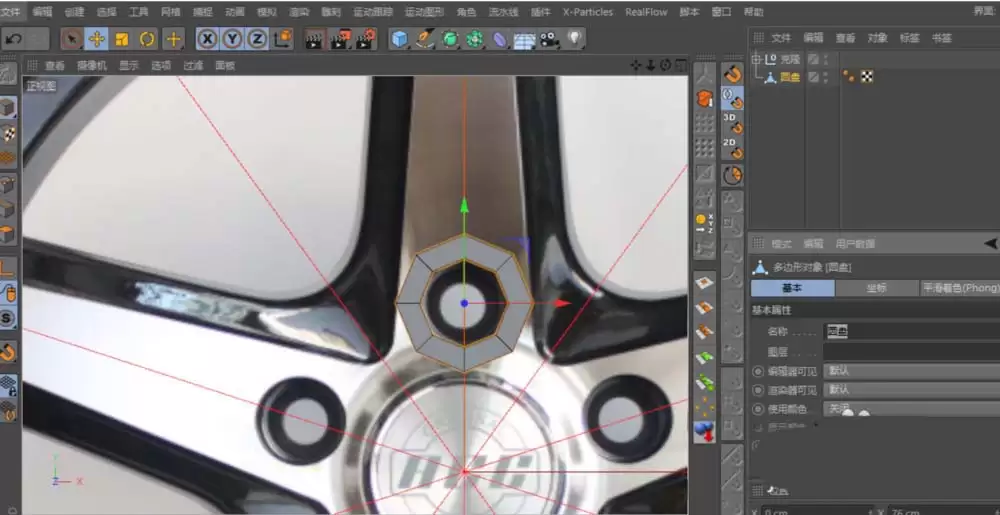Select the Phong tag on 圆盘
Viewport: 1000px width, 515px height.
tap(849, 76)
